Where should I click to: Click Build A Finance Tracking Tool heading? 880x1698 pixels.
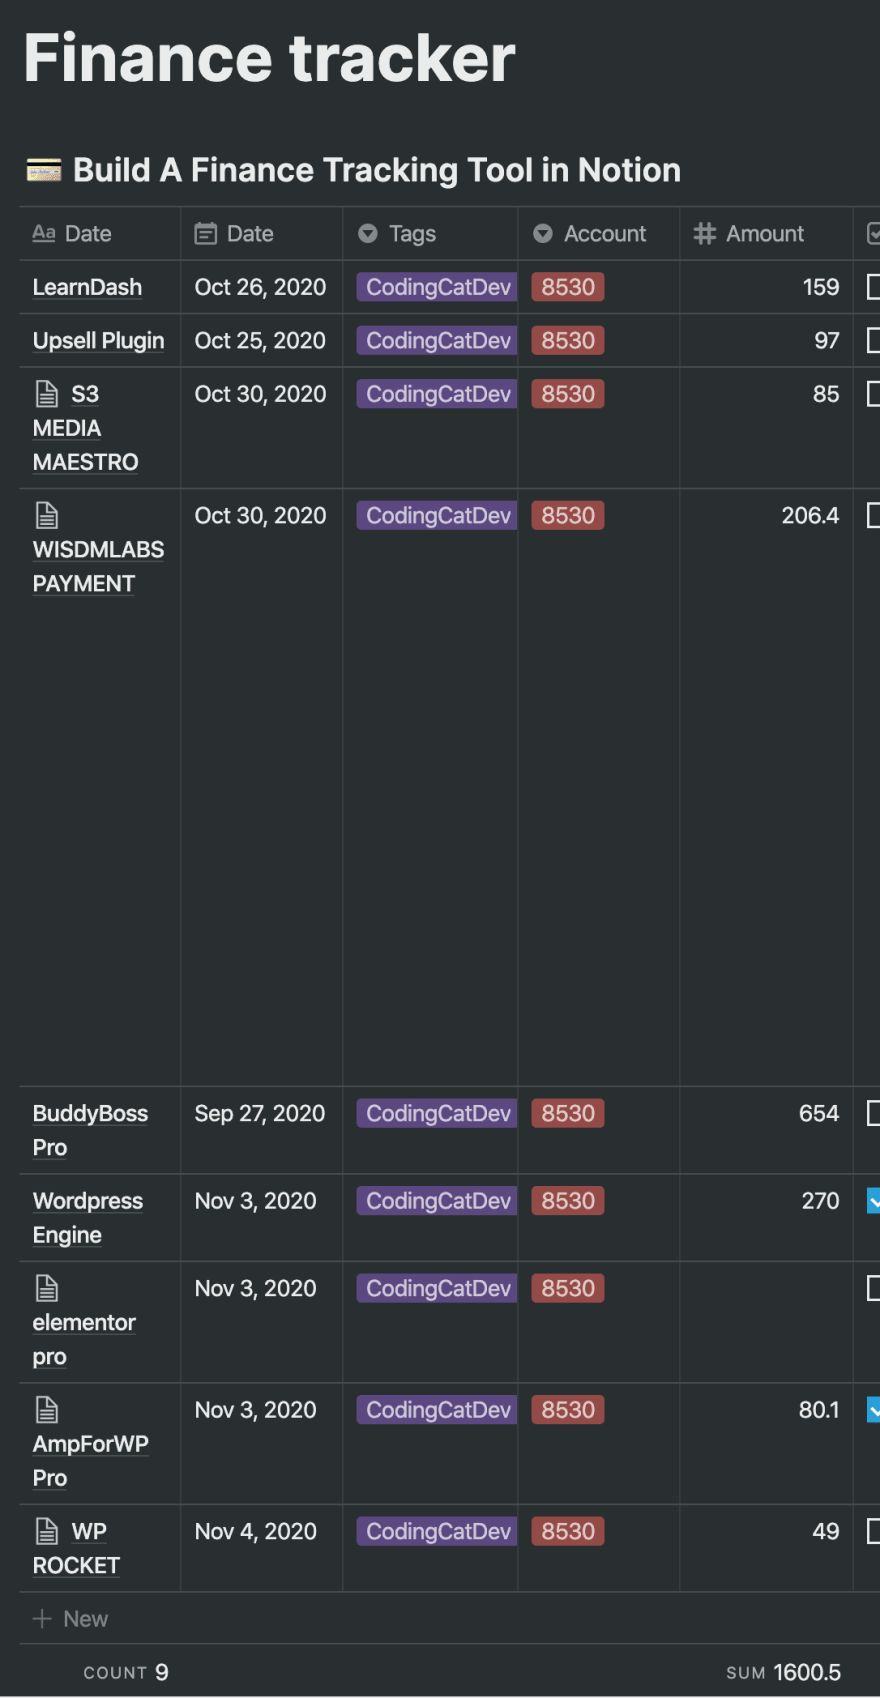pyautogui.click(x=377, y=170)
